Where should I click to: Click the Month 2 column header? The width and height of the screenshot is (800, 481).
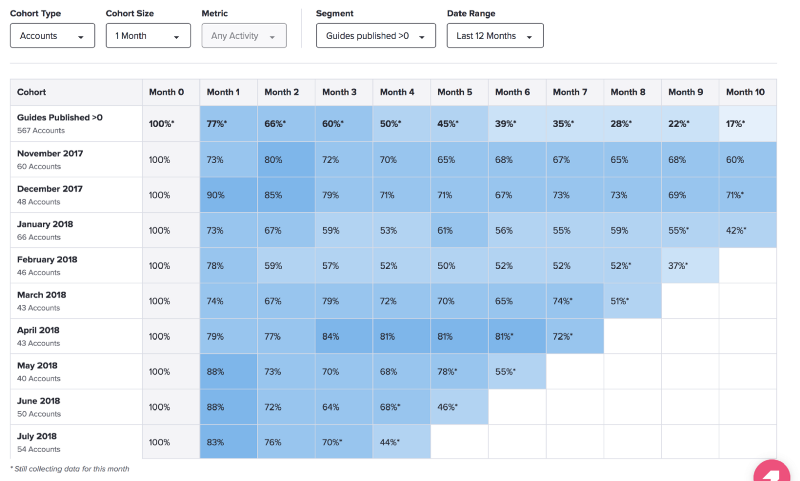pyautogui.click(x=286, y=92)
